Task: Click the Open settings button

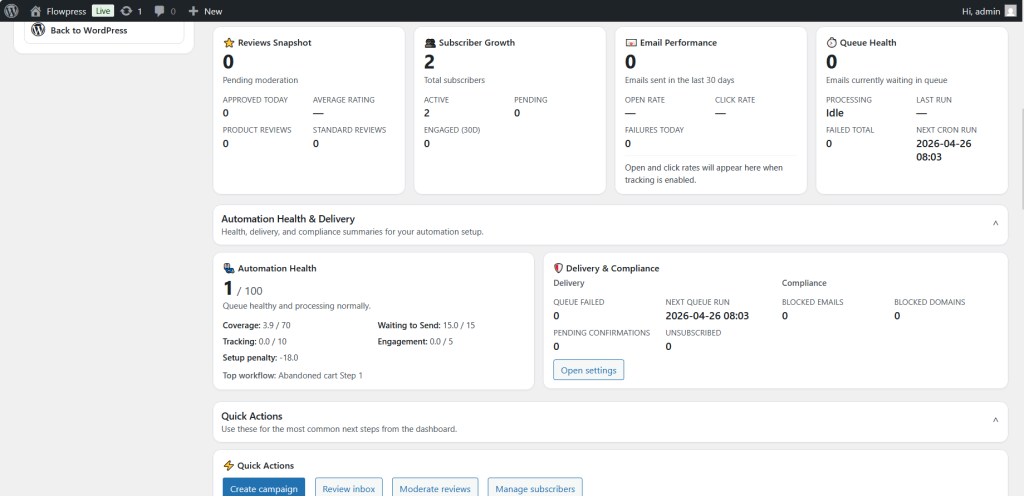Action: (x=588, y=370)
